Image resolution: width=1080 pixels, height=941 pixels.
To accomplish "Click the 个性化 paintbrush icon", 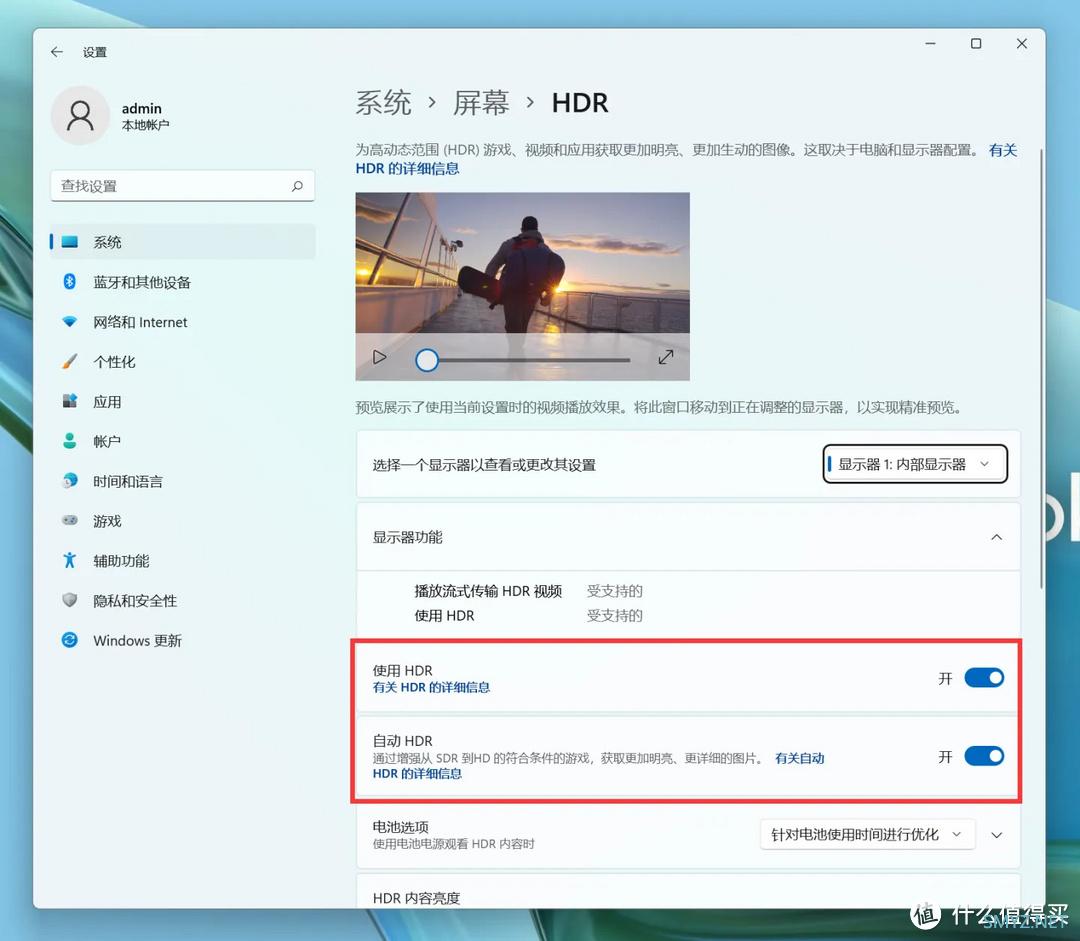I will click(70, 362).
